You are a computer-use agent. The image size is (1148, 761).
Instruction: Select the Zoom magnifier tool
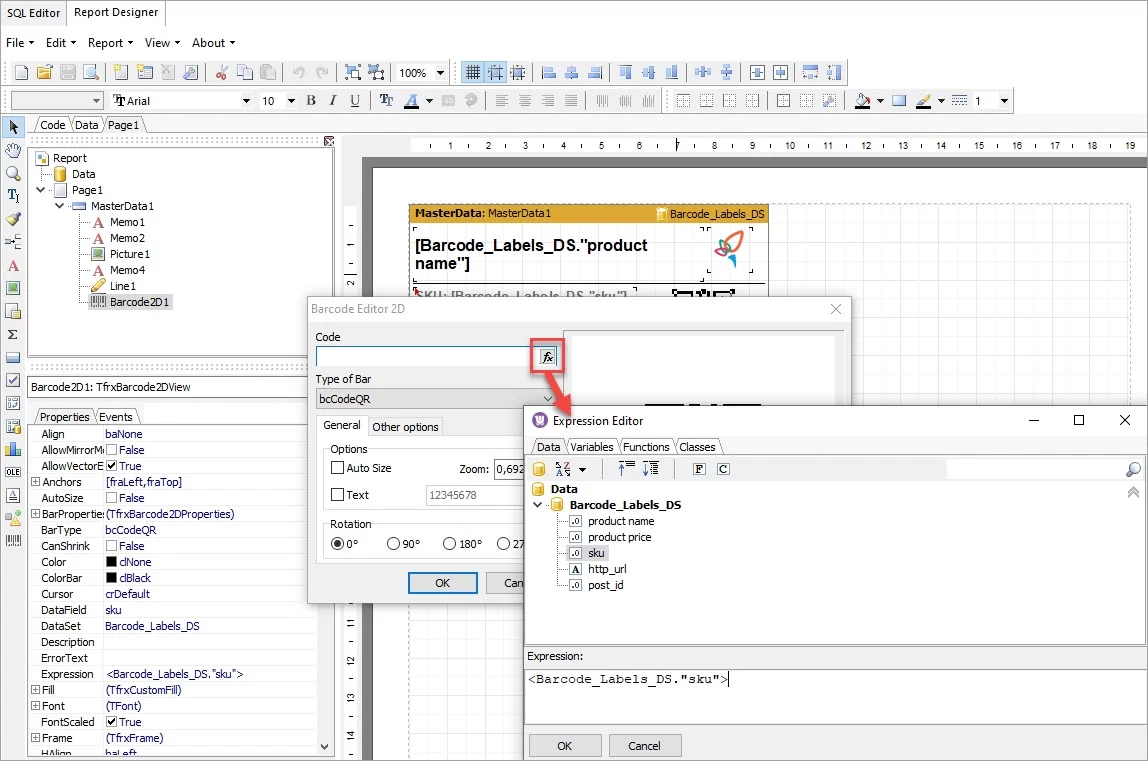click(x=13, y=173)
